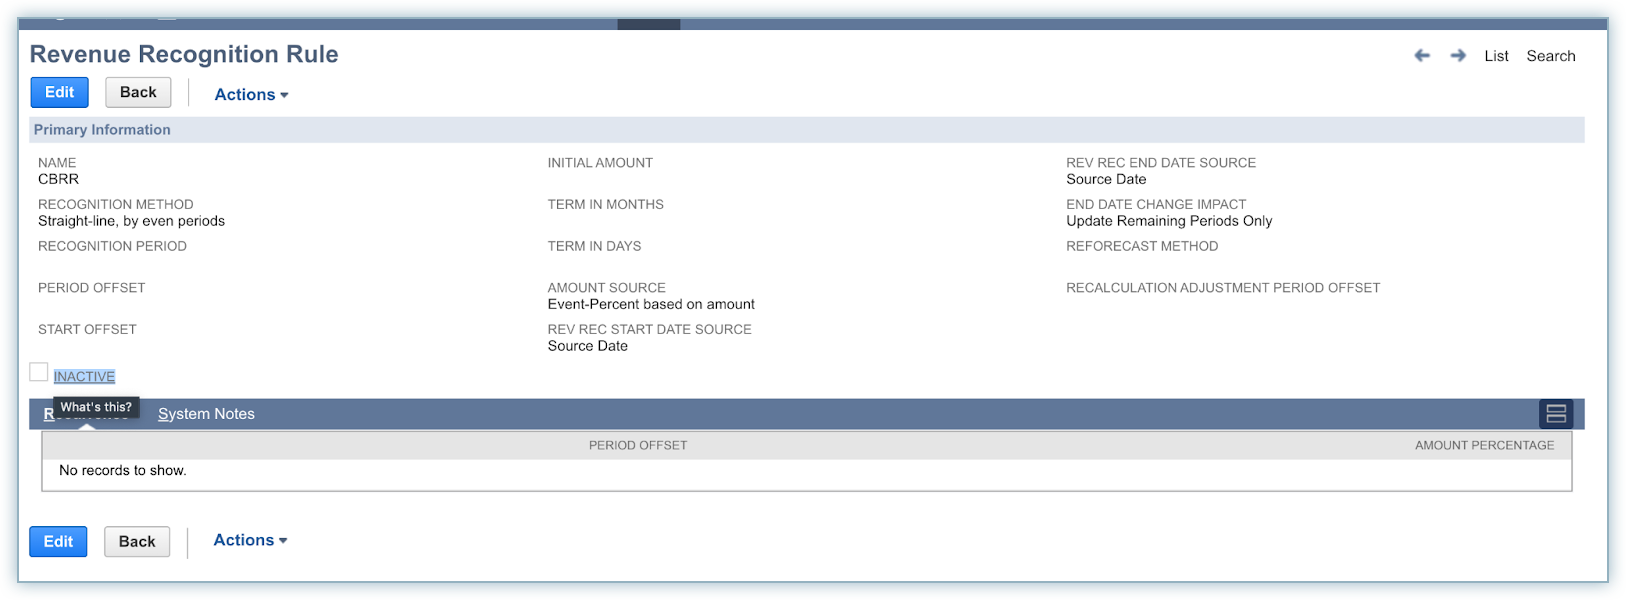Open the Search link

click(1550, 56)
